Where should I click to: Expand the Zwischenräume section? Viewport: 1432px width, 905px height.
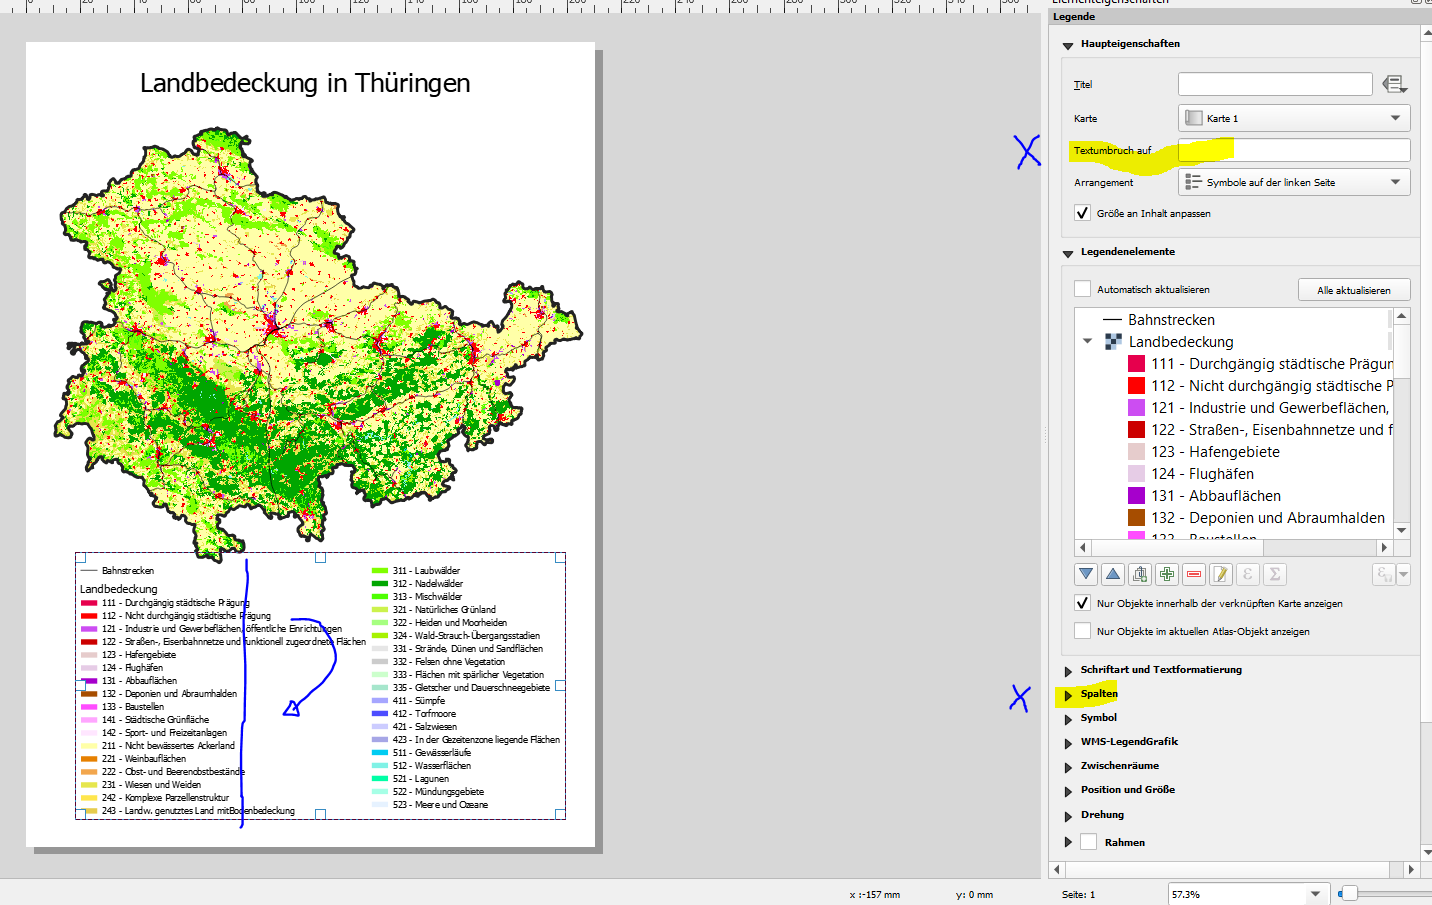[1068, 767]
